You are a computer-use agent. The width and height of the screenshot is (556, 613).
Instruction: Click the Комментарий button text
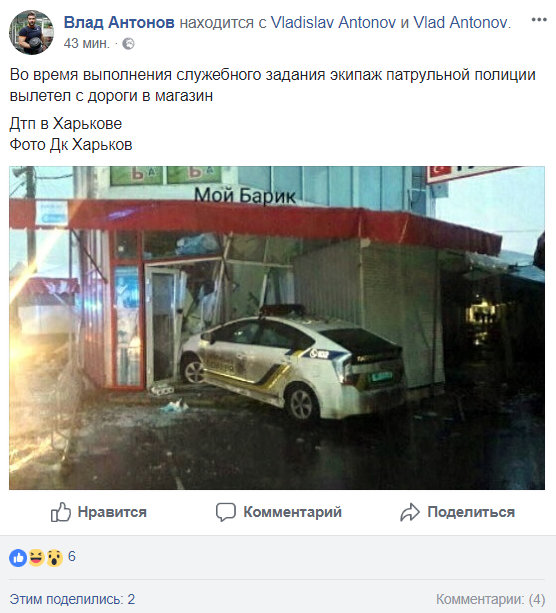tap(292, 512)
